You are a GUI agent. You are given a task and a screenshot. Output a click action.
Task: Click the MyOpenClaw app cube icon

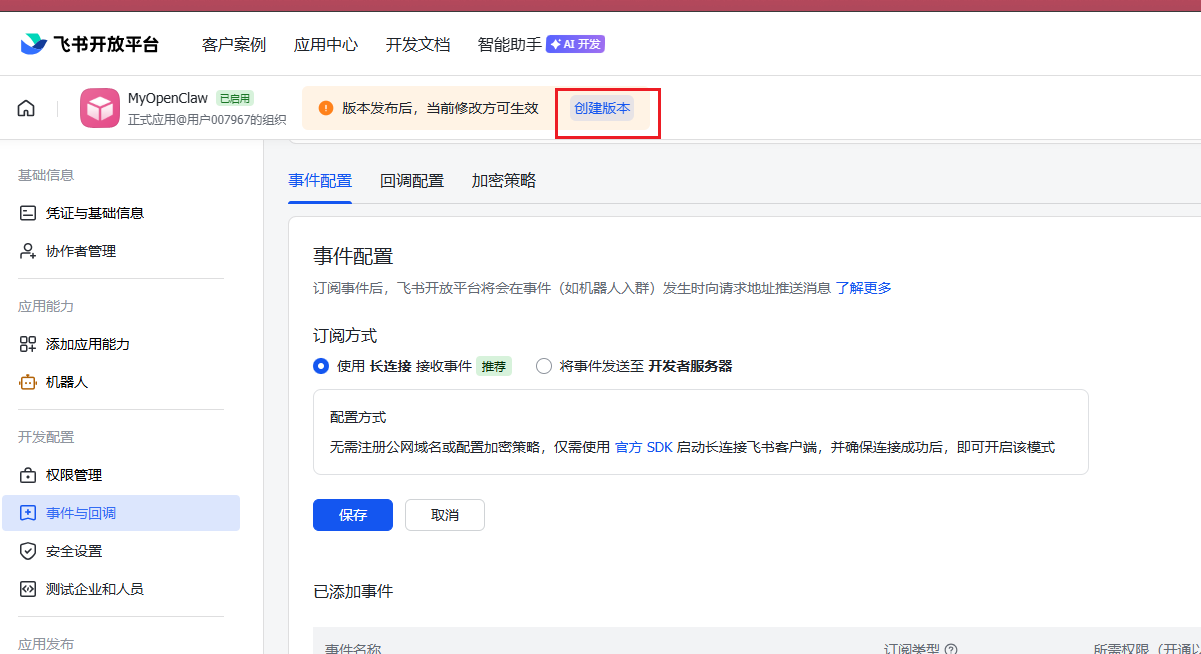[x=99, y=107]
